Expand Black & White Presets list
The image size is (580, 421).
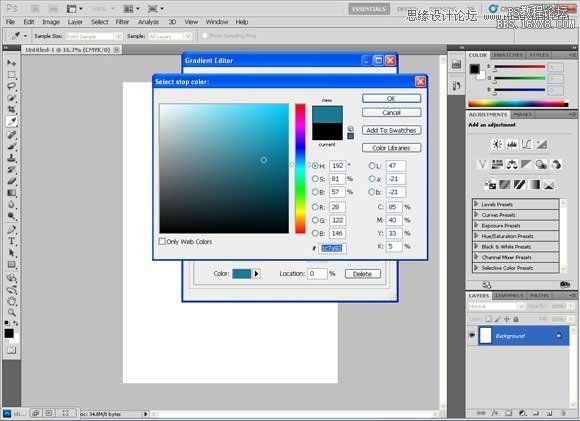point(477,246)
